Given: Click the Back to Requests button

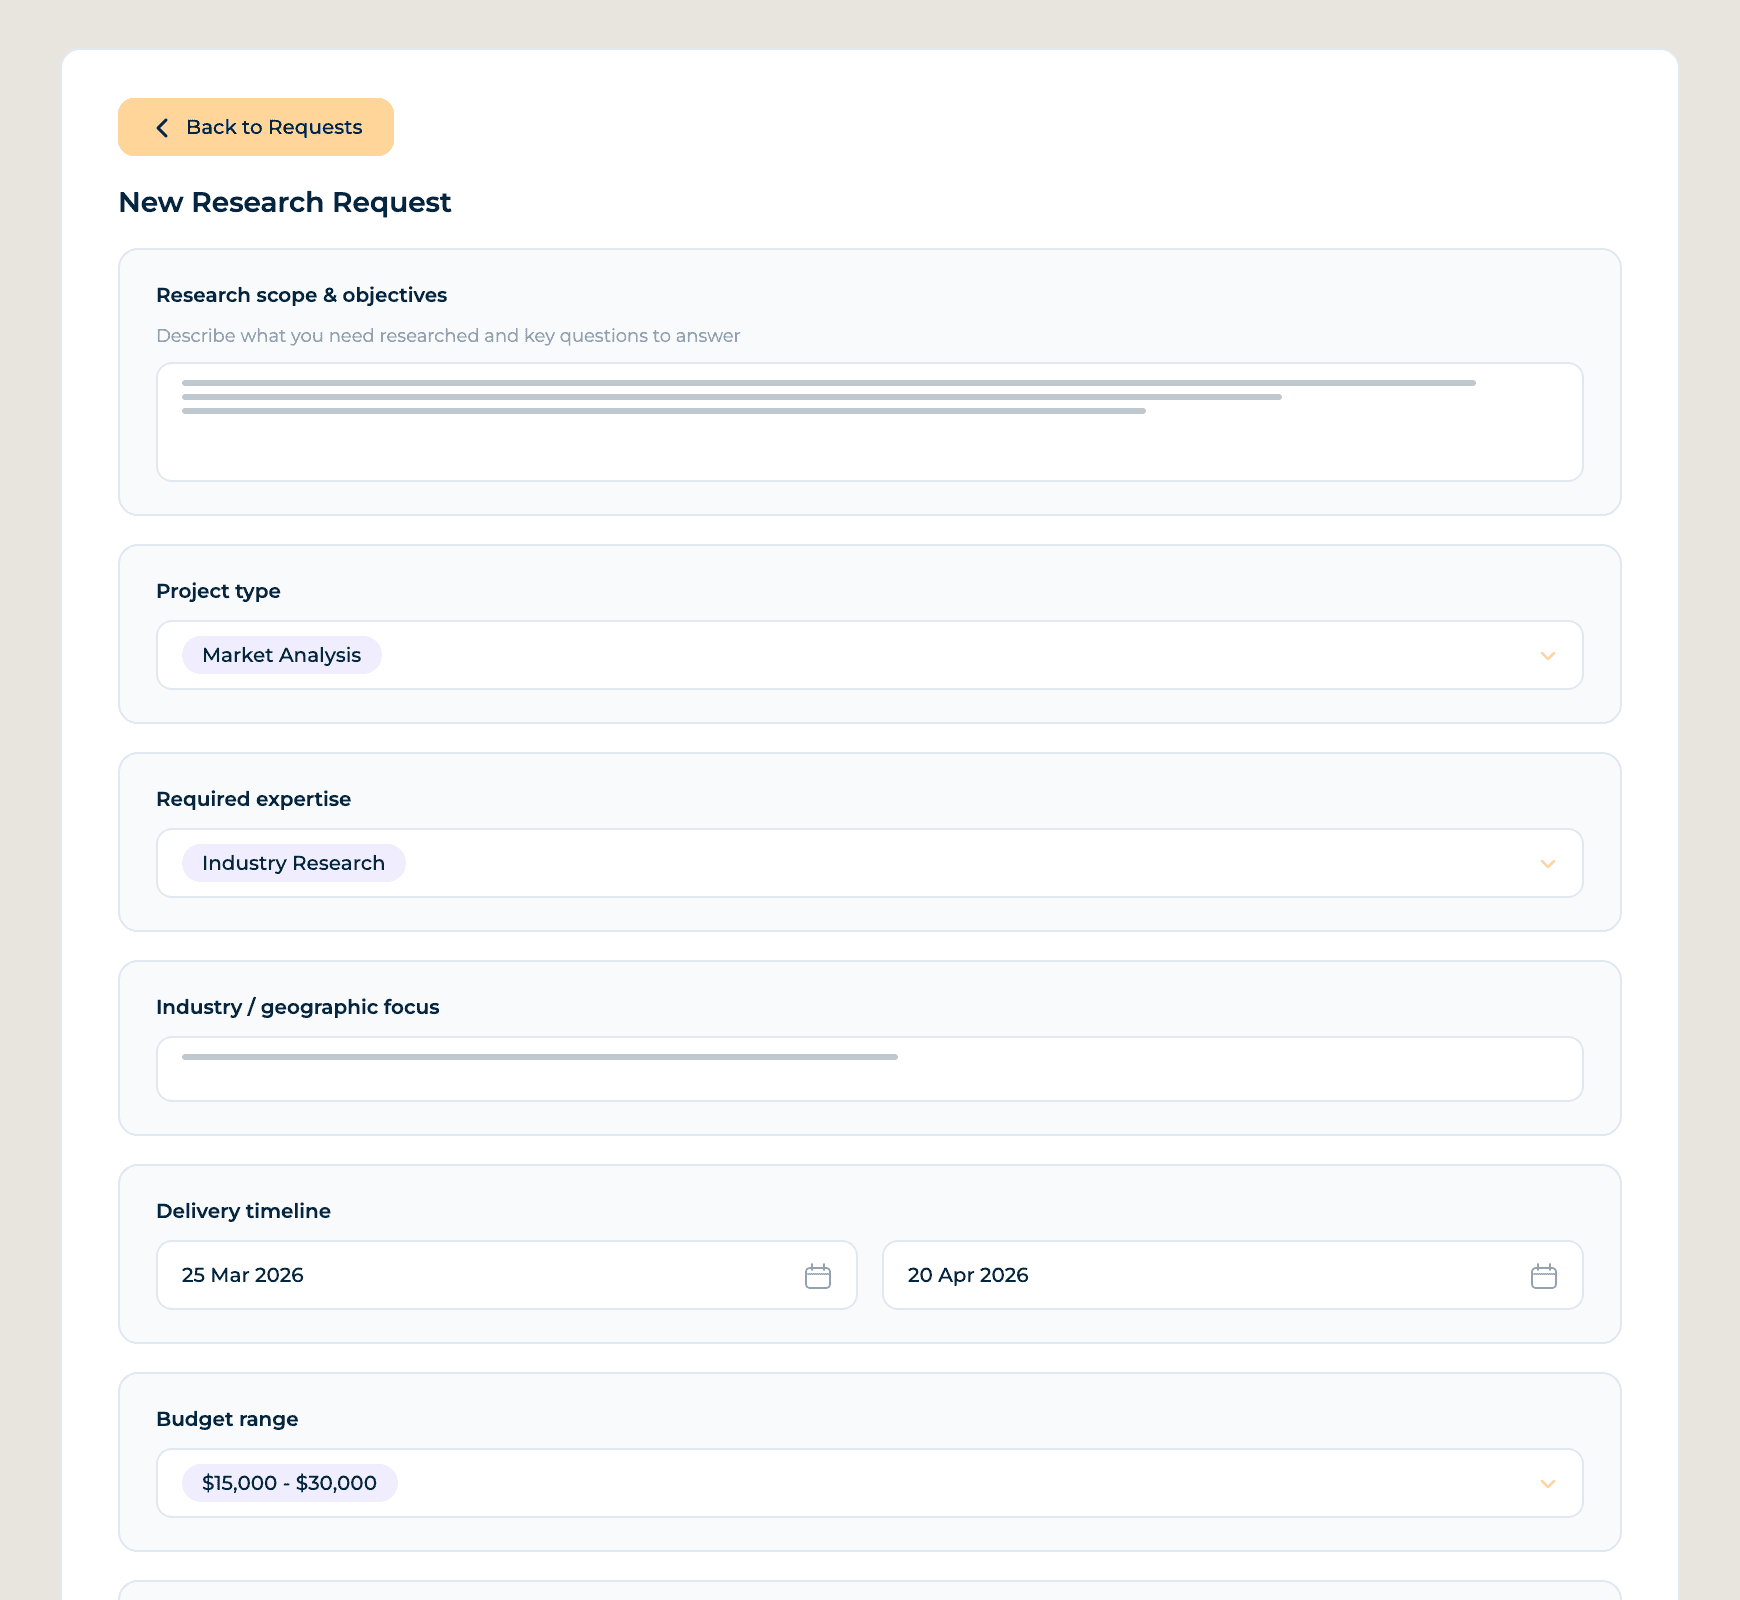Looking at the screenshot, I should [256, 127].
